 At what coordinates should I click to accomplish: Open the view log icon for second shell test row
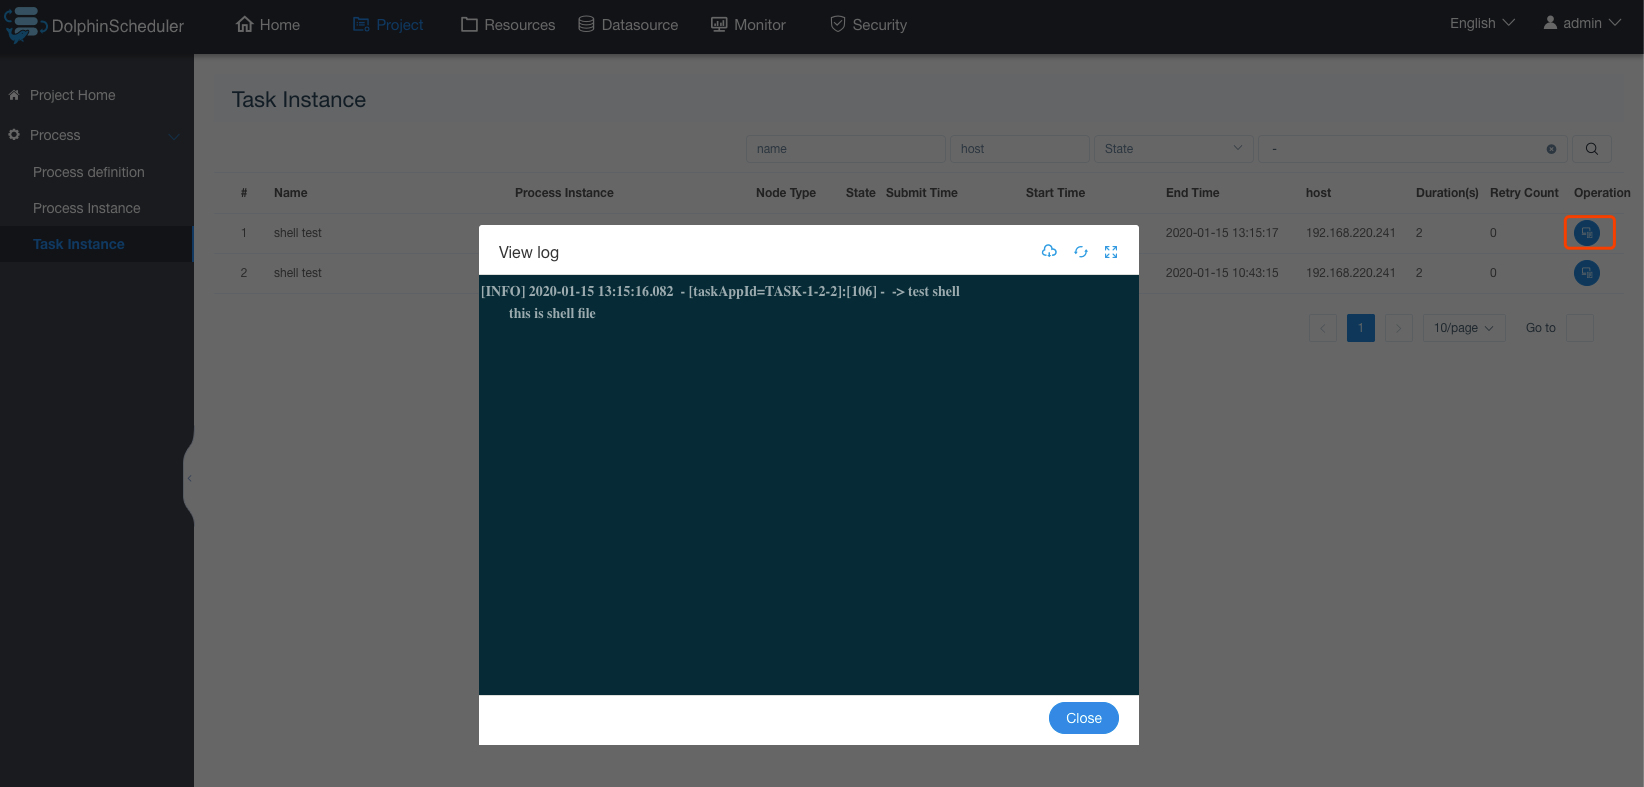(1587, 273)
